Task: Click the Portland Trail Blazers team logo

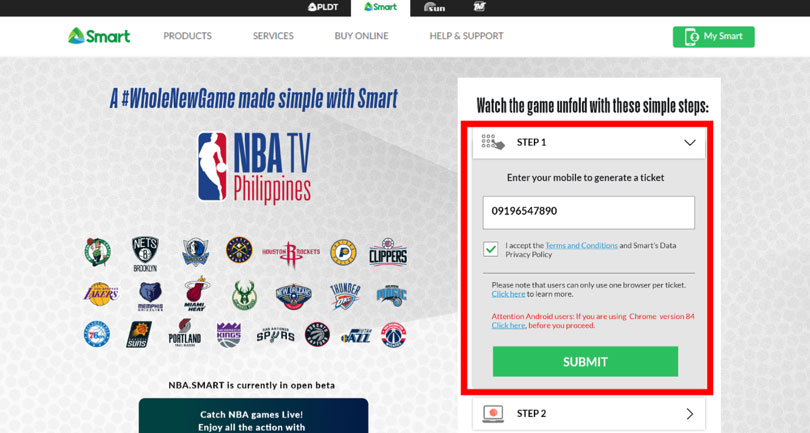Action: pyautogui.click(x=184, y=333)
